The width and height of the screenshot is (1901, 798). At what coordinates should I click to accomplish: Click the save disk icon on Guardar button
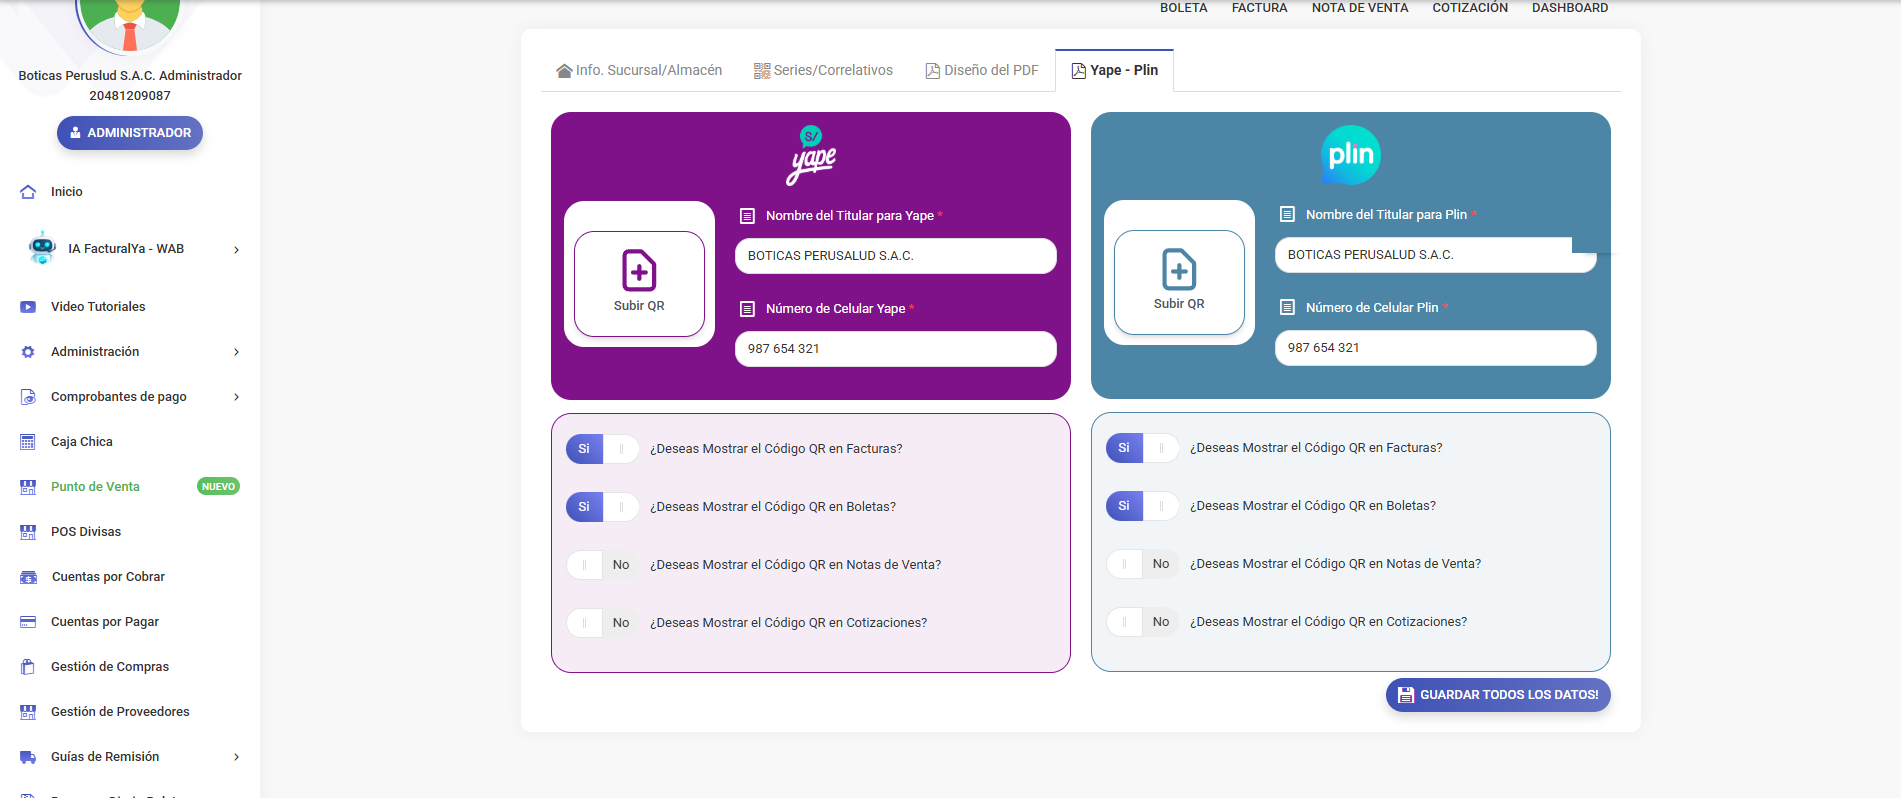click(x=1406, y=695)
